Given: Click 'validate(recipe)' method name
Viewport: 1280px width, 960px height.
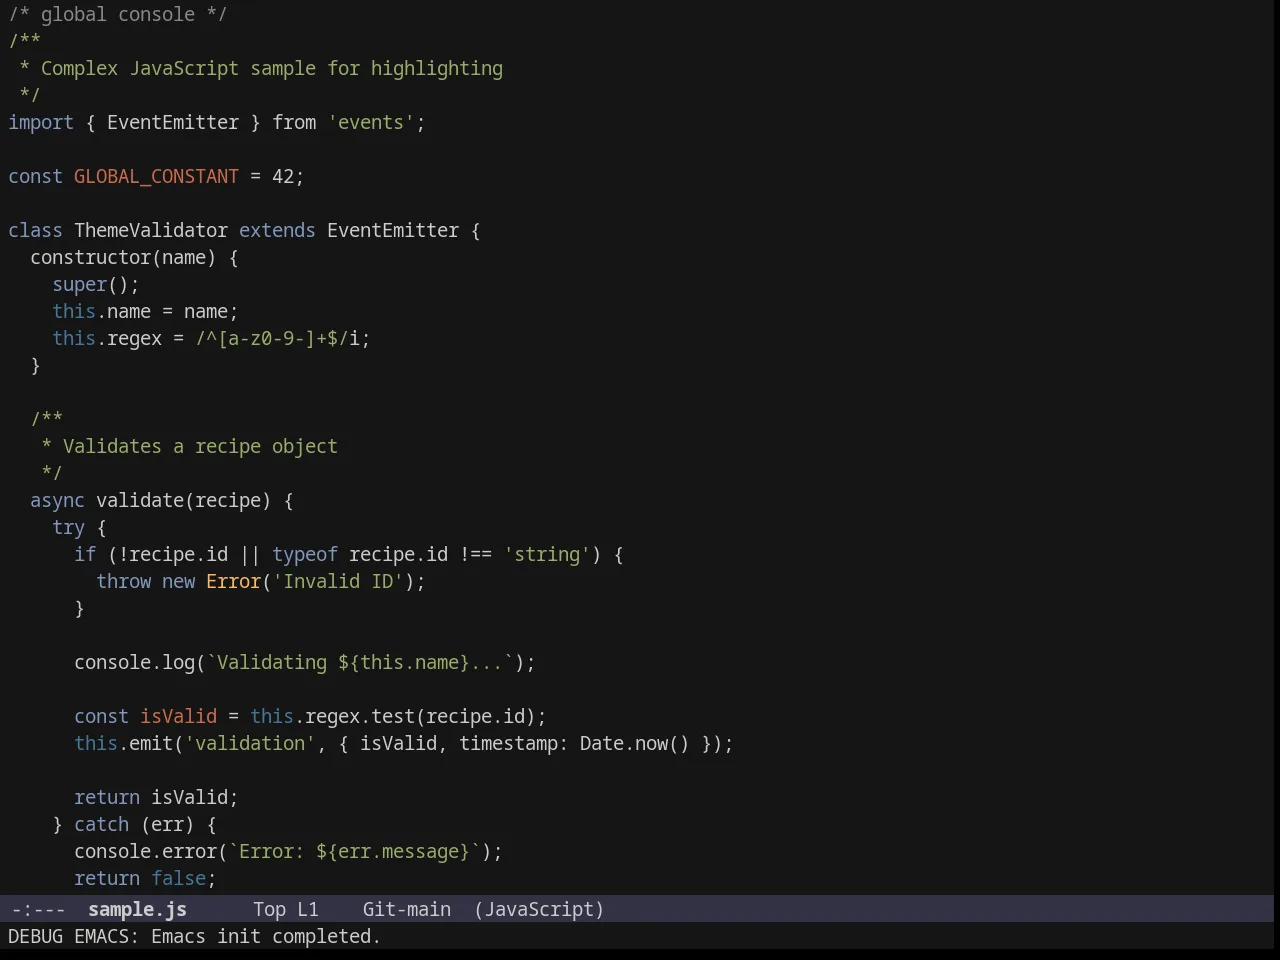Looking at the screenshot, I should coord(184,500).
